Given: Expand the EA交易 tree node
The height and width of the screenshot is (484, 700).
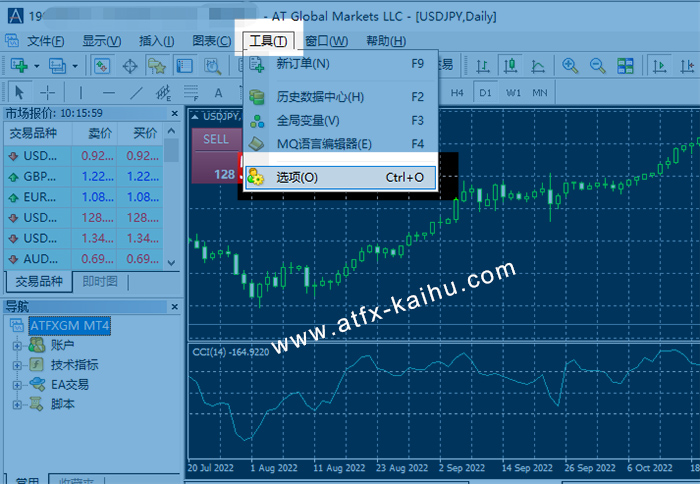Looking at the screenshot, I should pyautogui.click(x=17, y=385).
